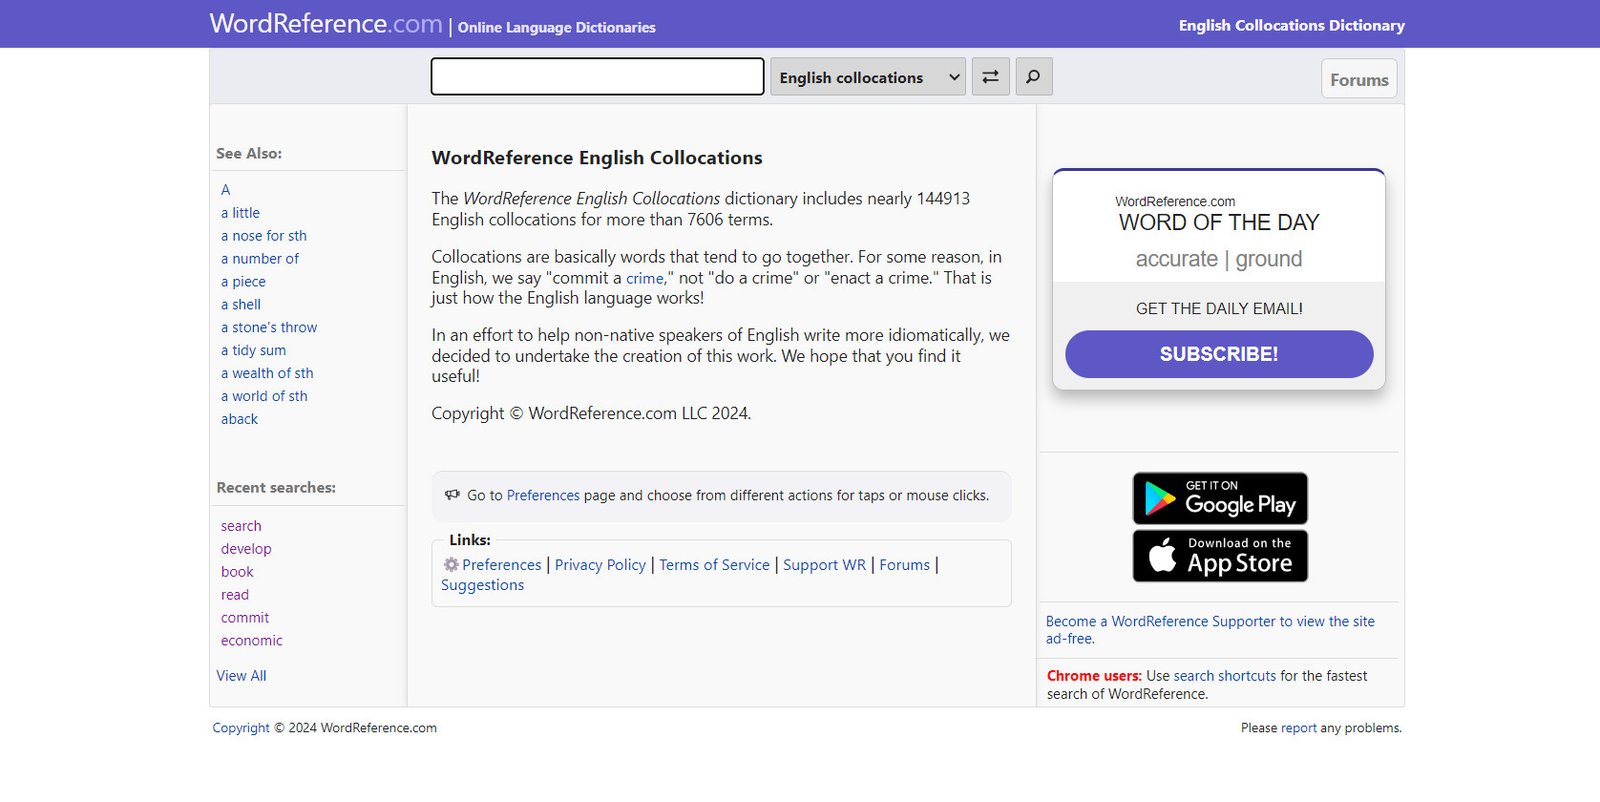The image size is (1600, 802).
Task: Open the Terms of Service link
Action: (x=714, y=565)
